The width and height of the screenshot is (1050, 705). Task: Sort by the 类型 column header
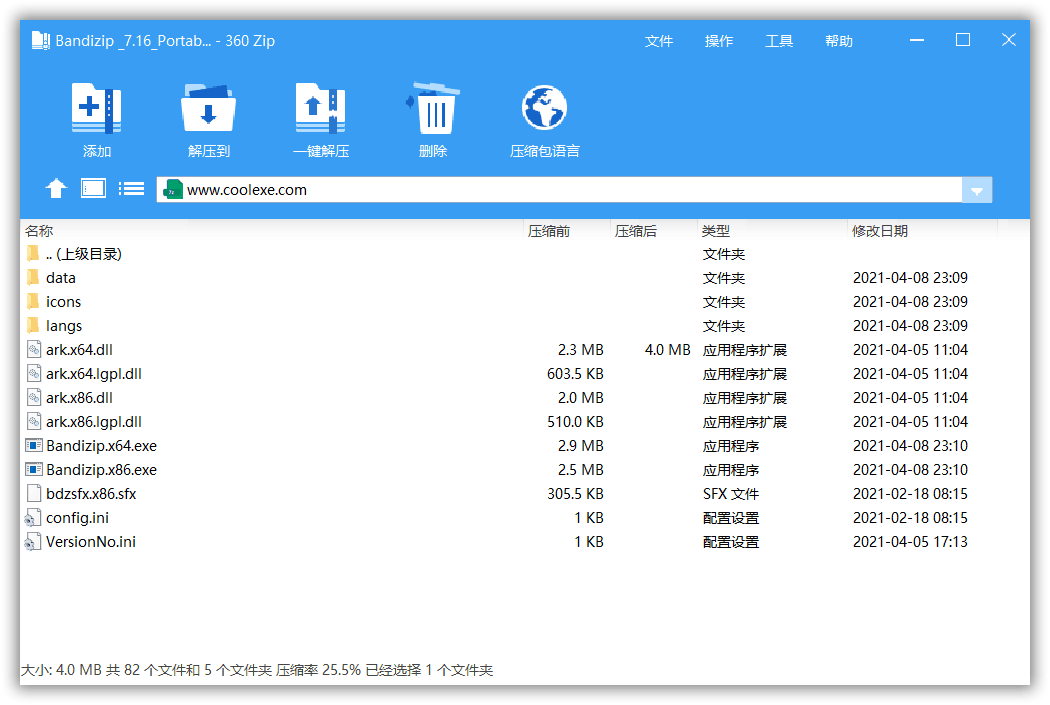point(715,231)
